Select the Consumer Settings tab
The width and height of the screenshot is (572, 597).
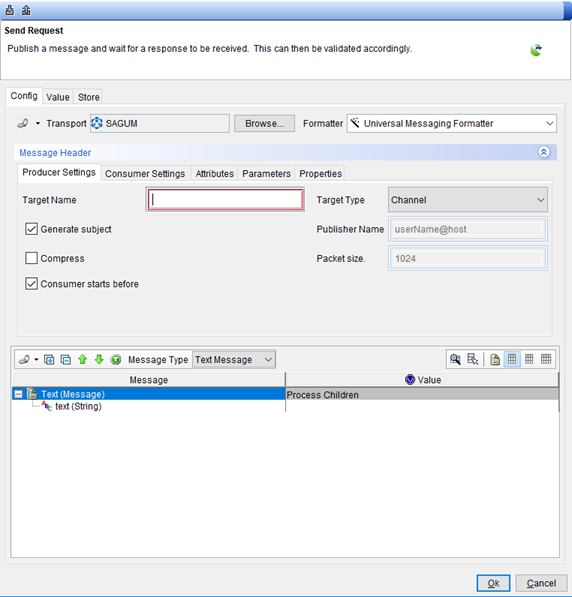click(145, 174)
